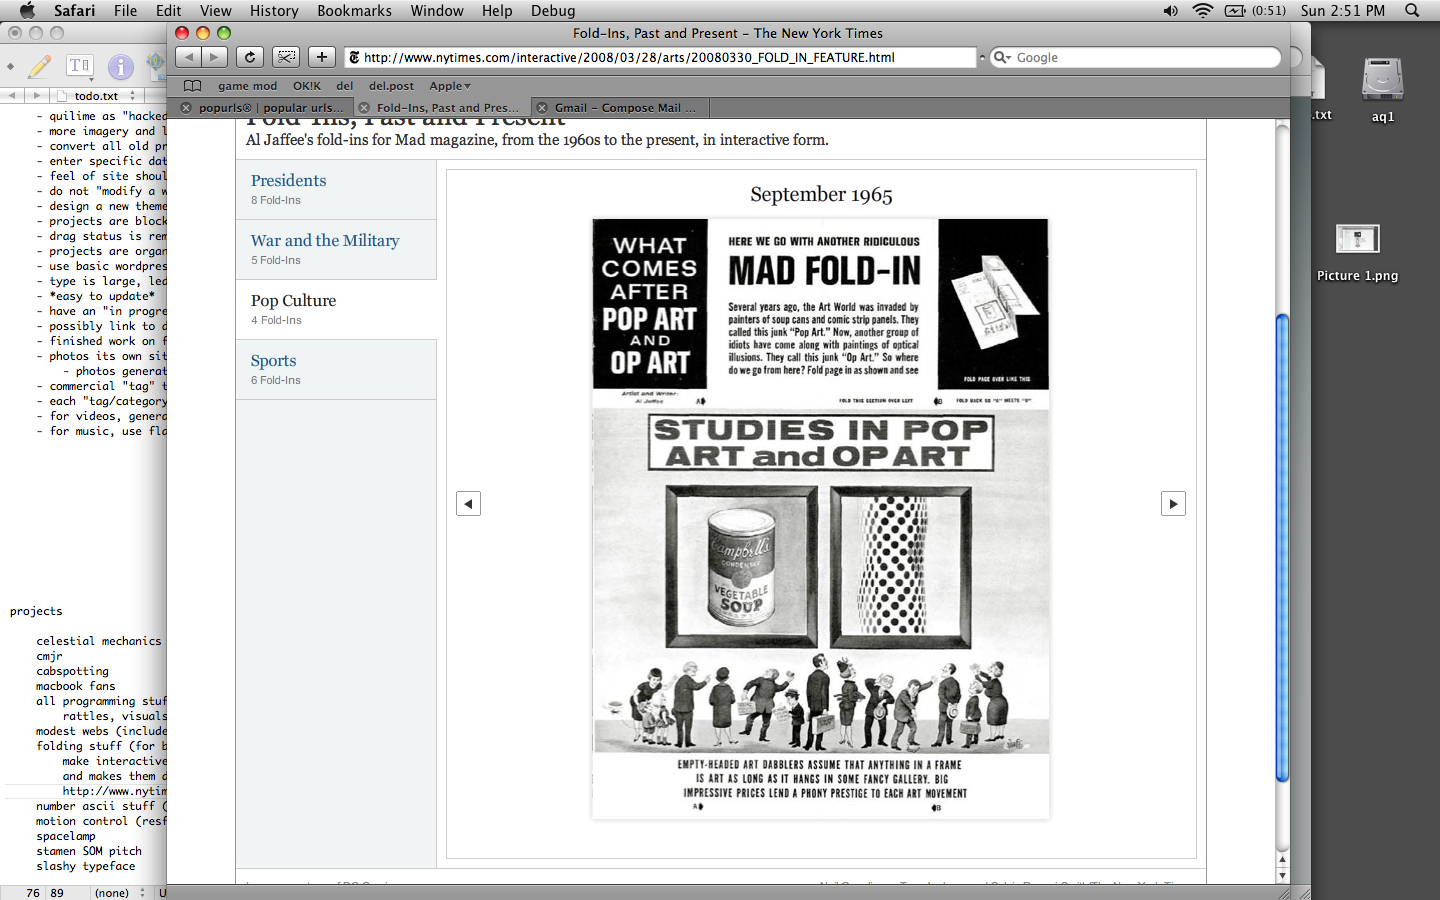Click the Mad Fold-In image
The image size is (1440, 900).
[821, 518]
